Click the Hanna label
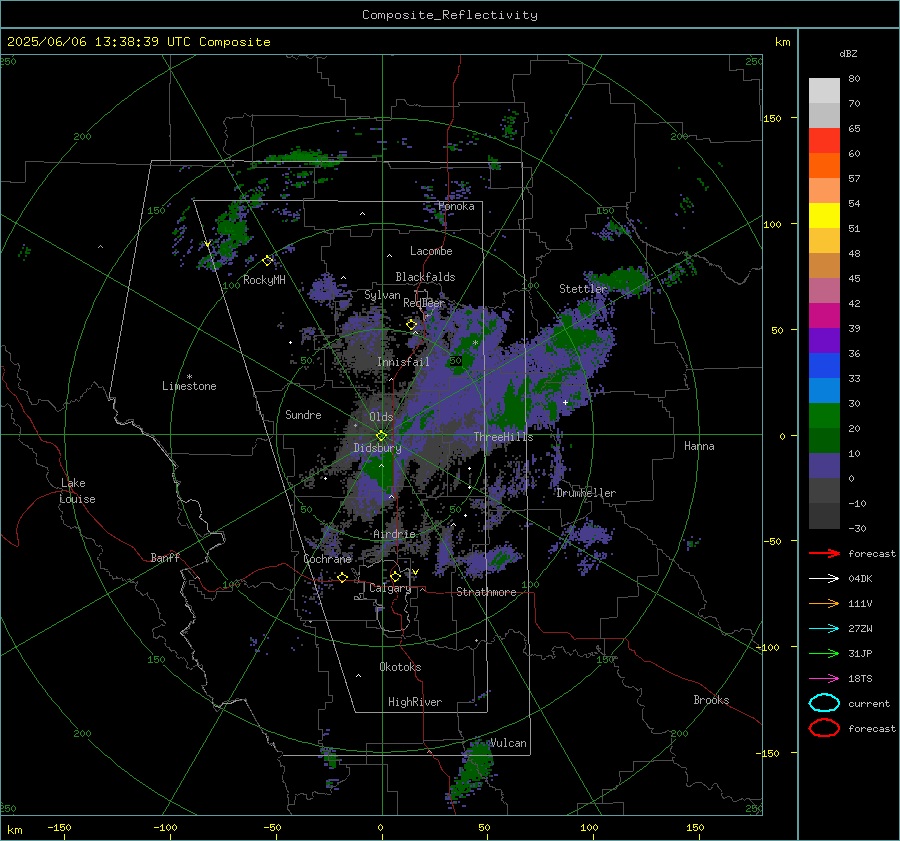 click(x=699, y=446)
